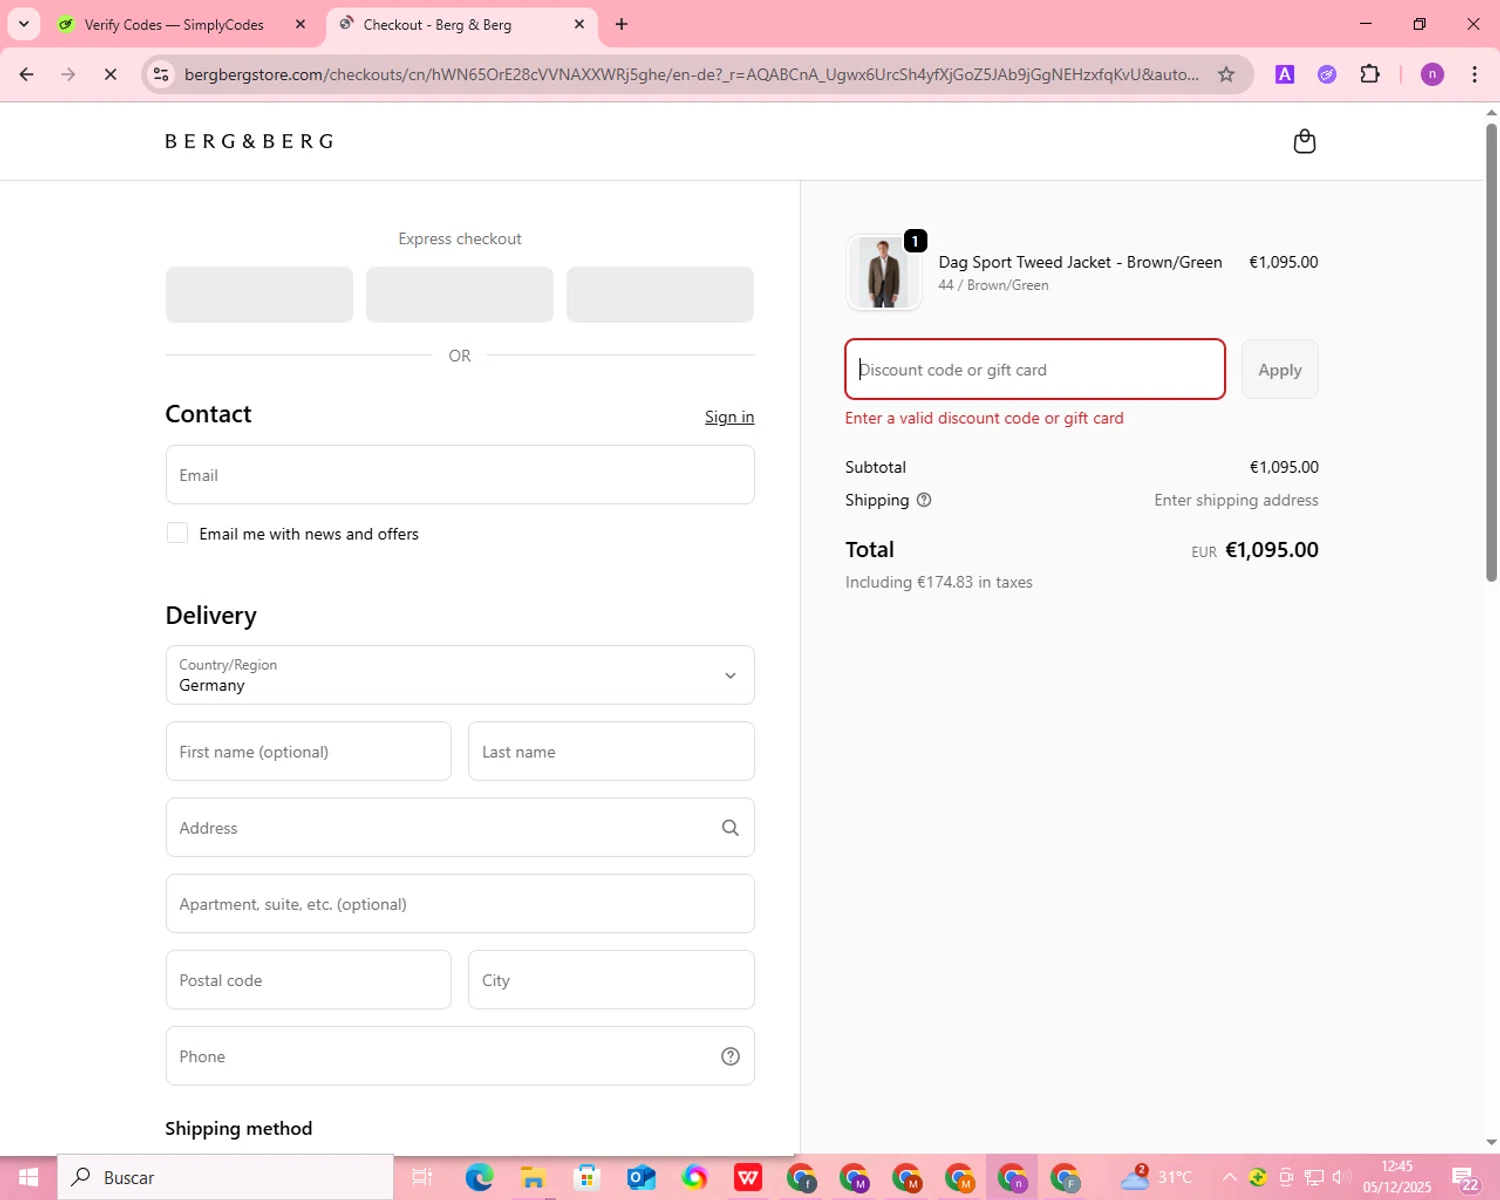
Task: Check Email me with news and offers
Action: coord(177,533)
